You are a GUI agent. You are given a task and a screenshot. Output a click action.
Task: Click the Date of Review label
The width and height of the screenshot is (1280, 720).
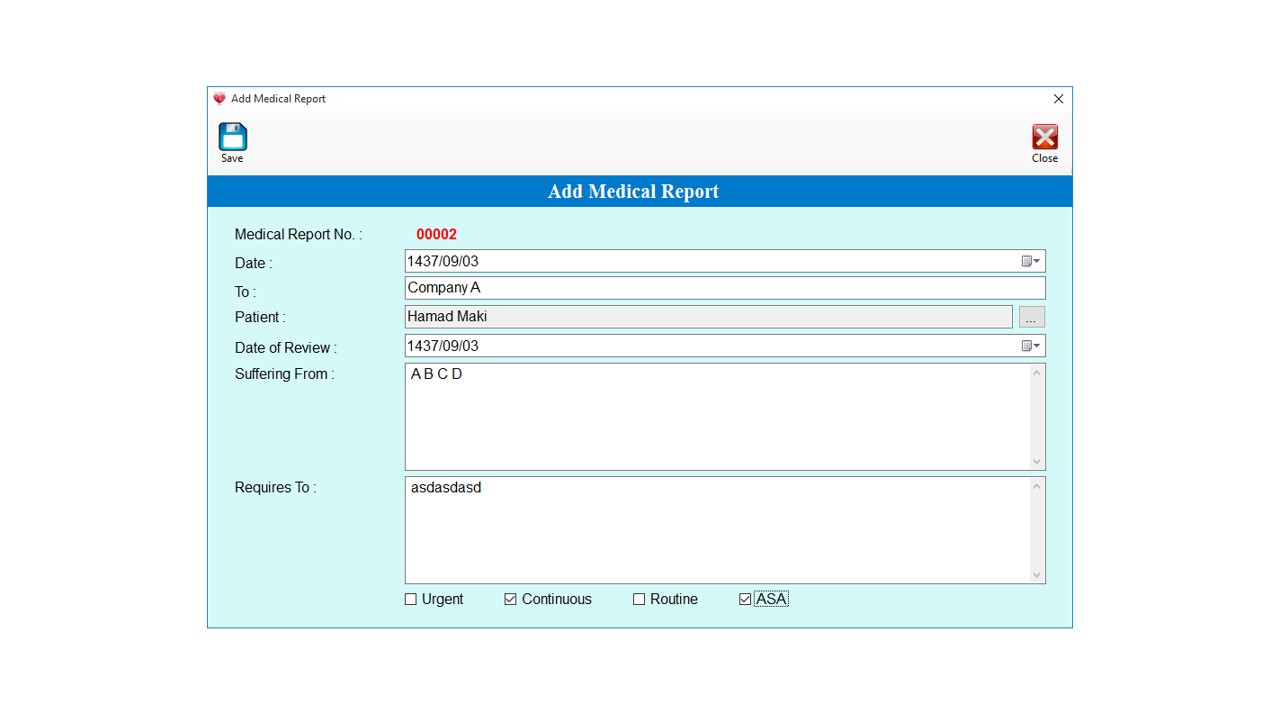tap(285, 348)
